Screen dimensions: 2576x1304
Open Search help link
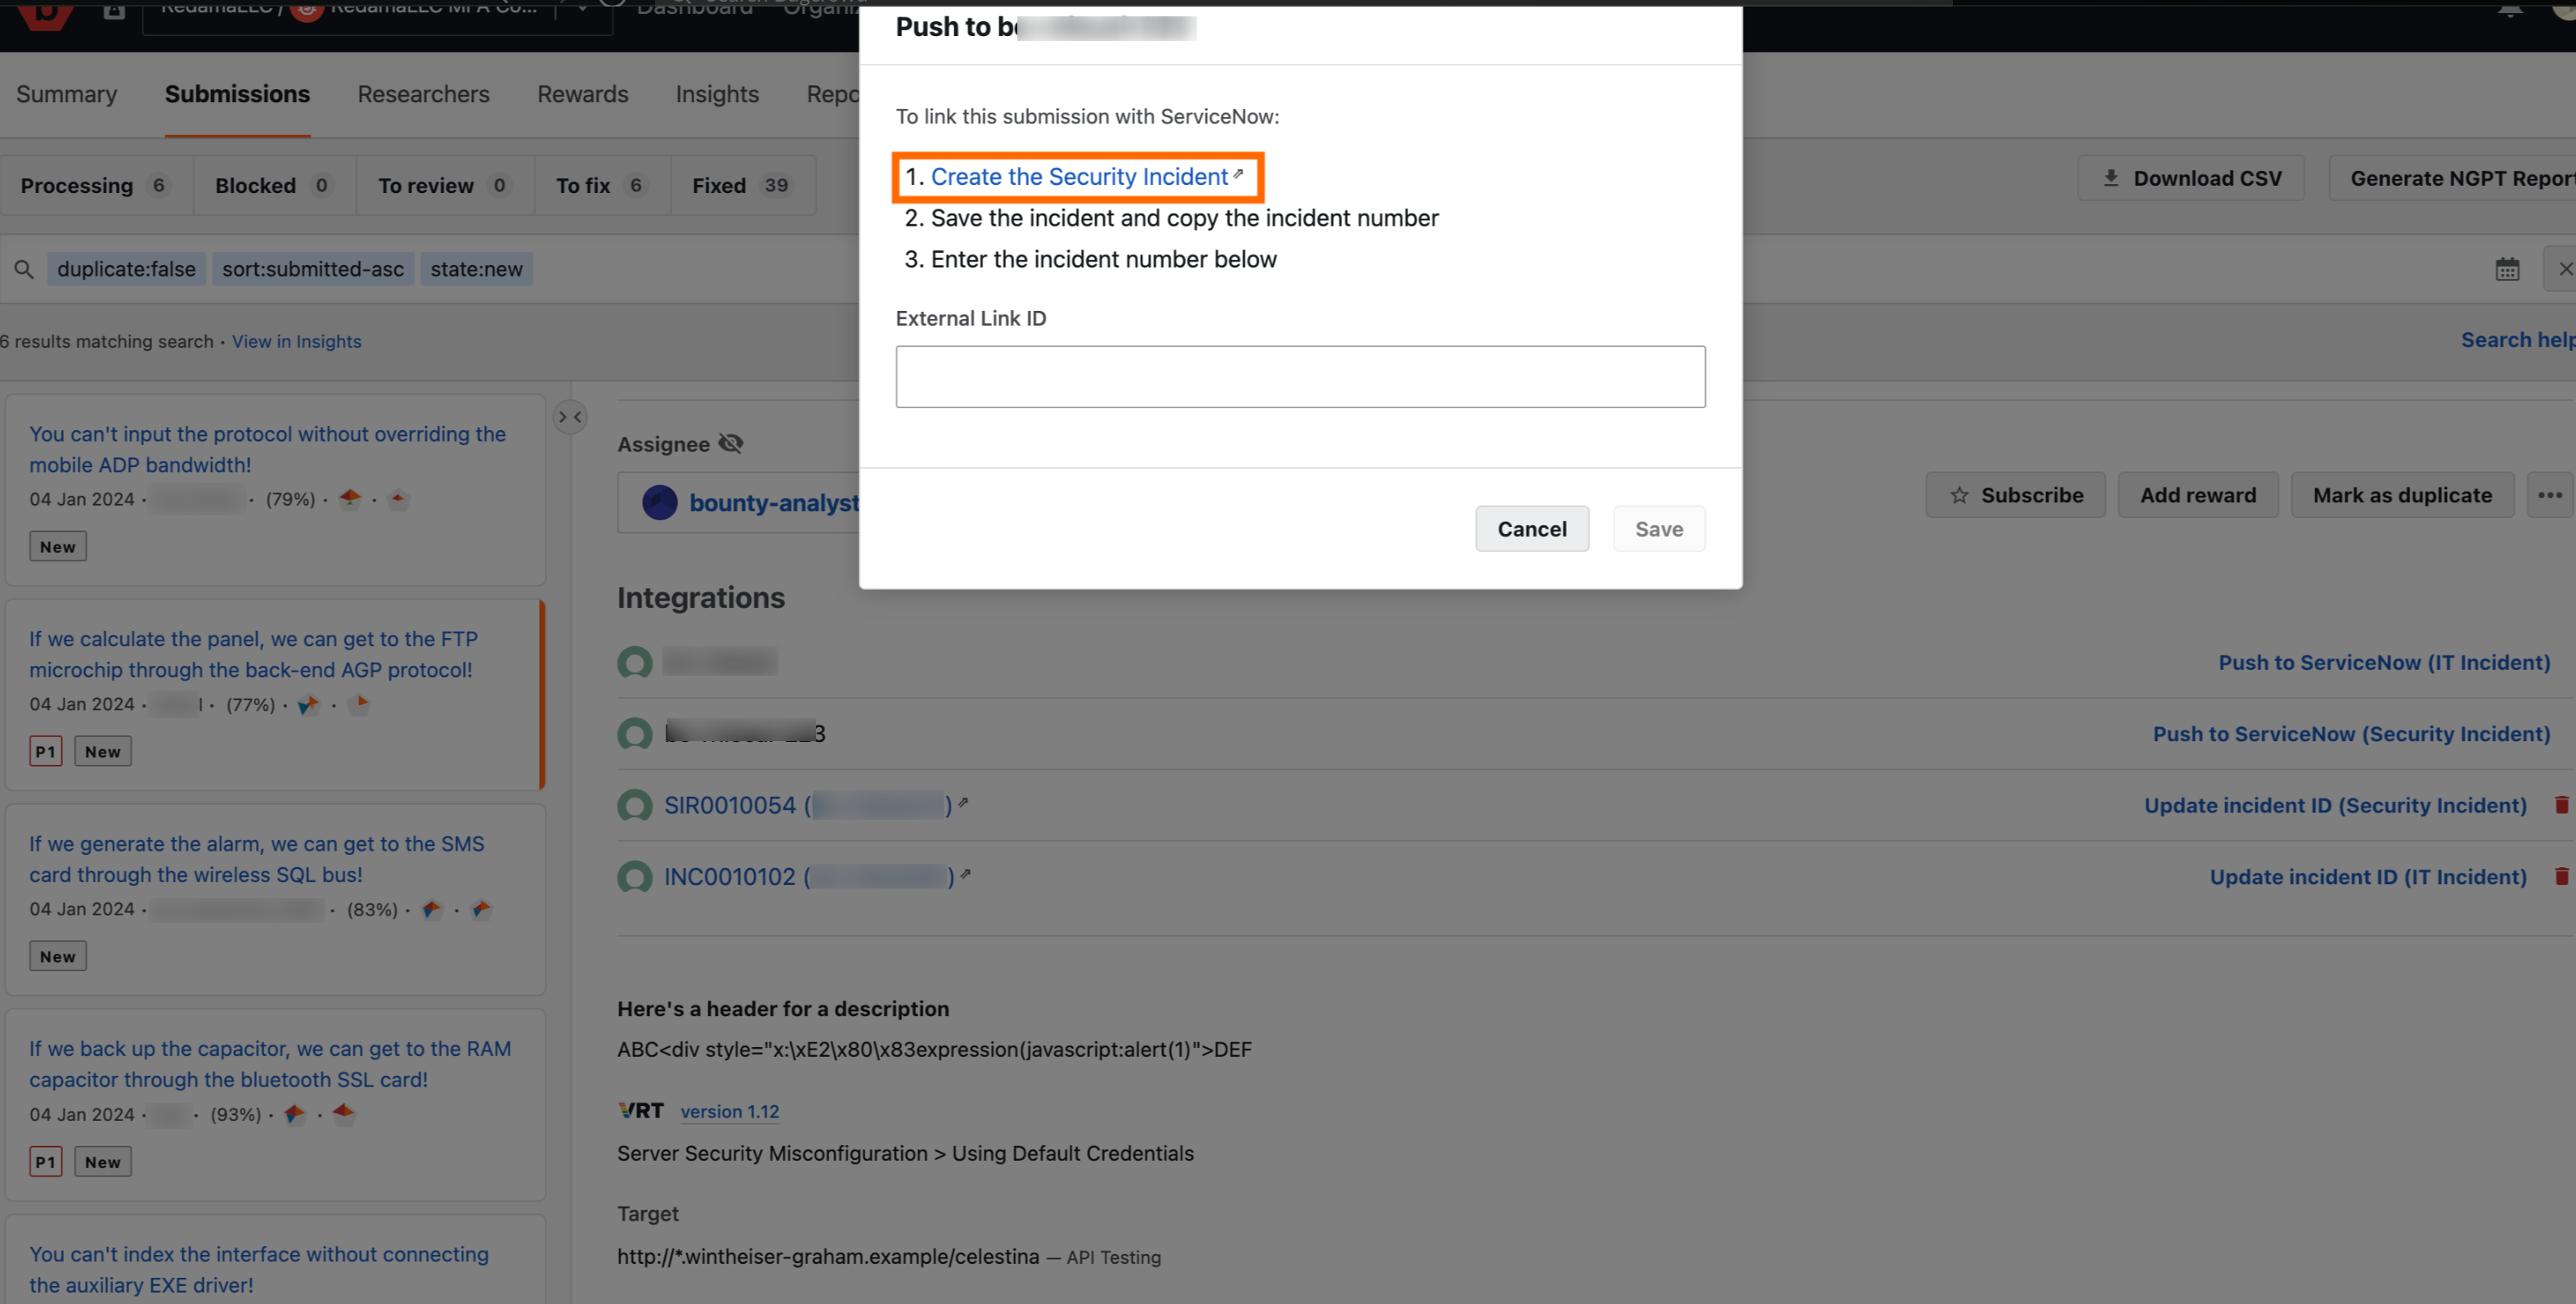(x=2518, y=340)
